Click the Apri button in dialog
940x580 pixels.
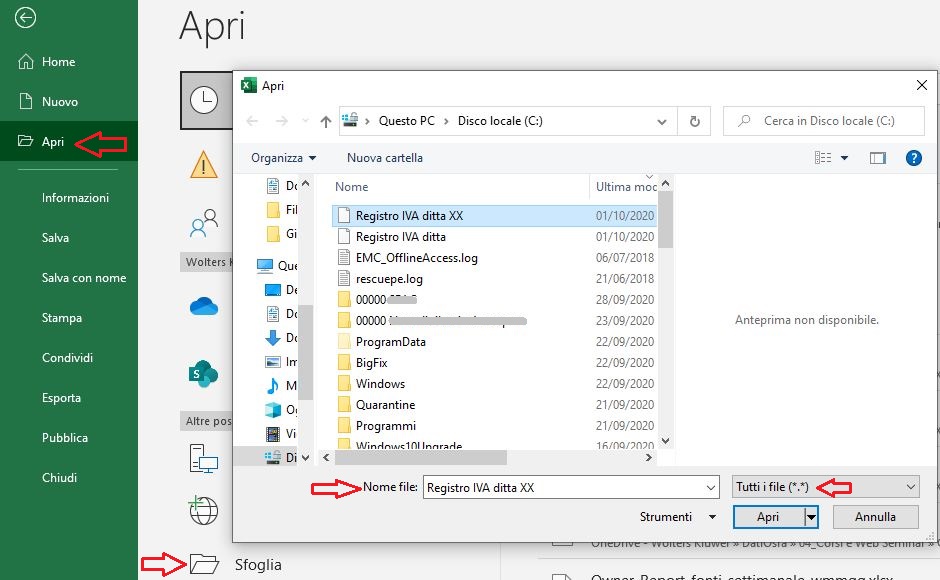(768, 517)
